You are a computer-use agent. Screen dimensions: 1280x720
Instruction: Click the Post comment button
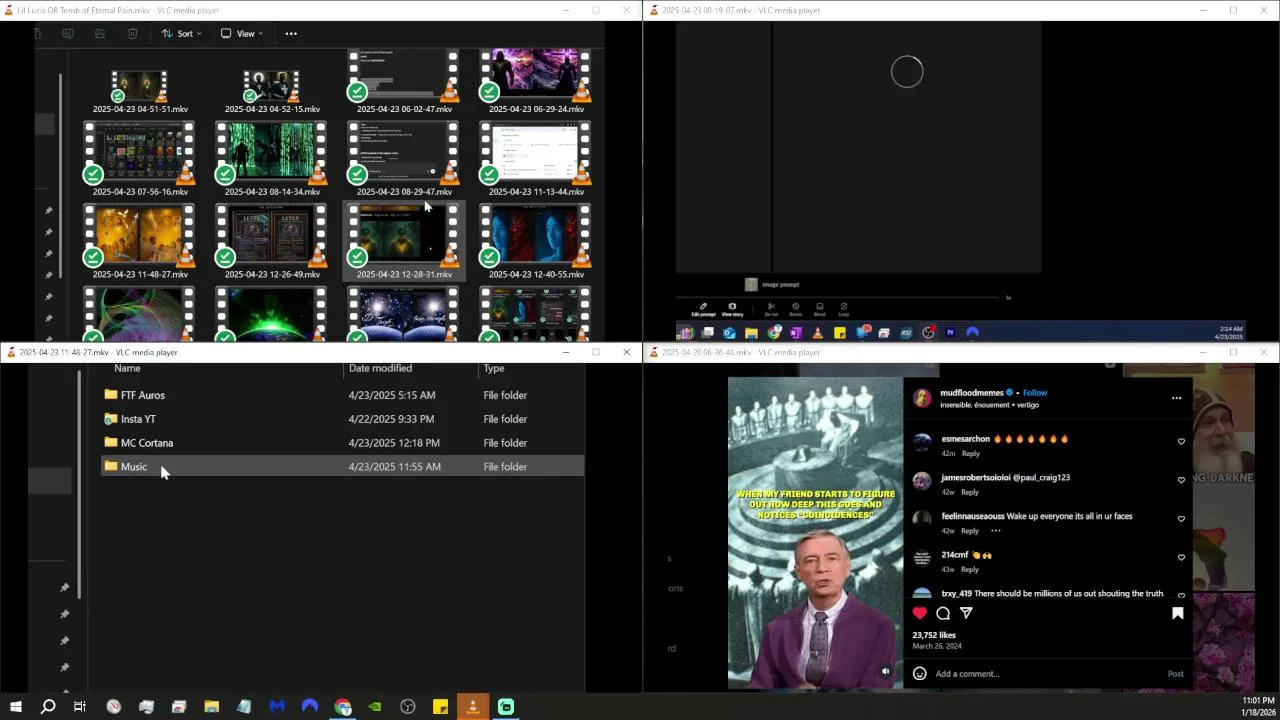click(1175, 674)
